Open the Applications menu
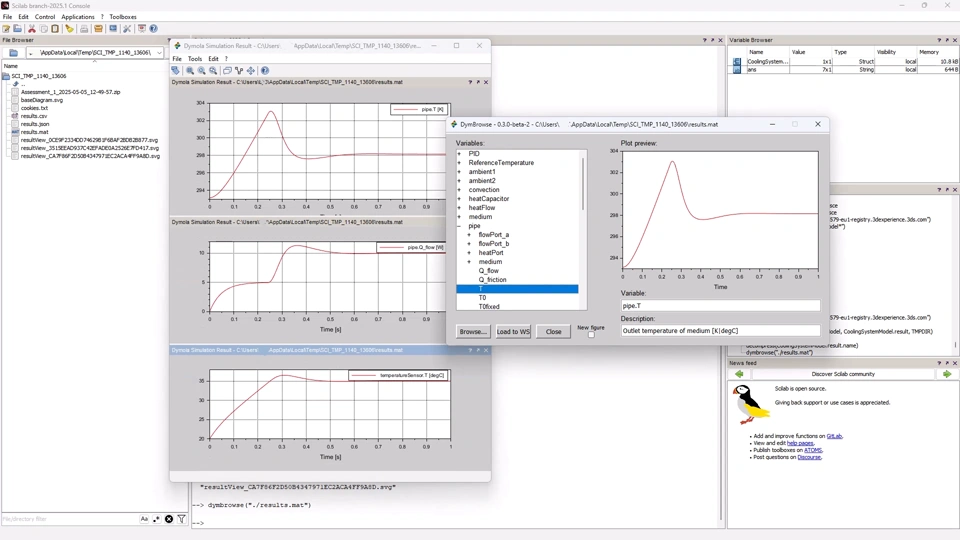 coord(78,17)
